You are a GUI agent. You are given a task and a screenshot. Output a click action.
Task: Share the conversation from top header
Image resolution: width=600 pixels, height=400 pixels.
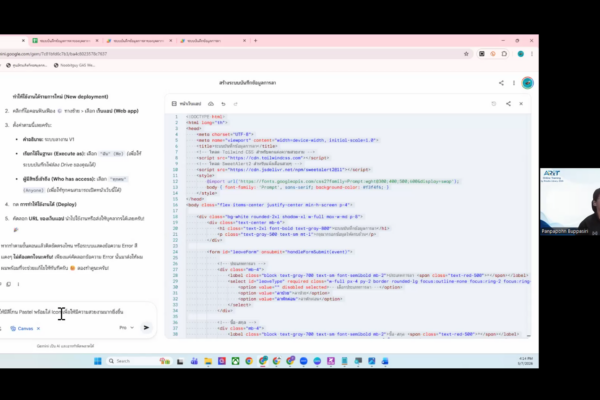tap(501, 83)
